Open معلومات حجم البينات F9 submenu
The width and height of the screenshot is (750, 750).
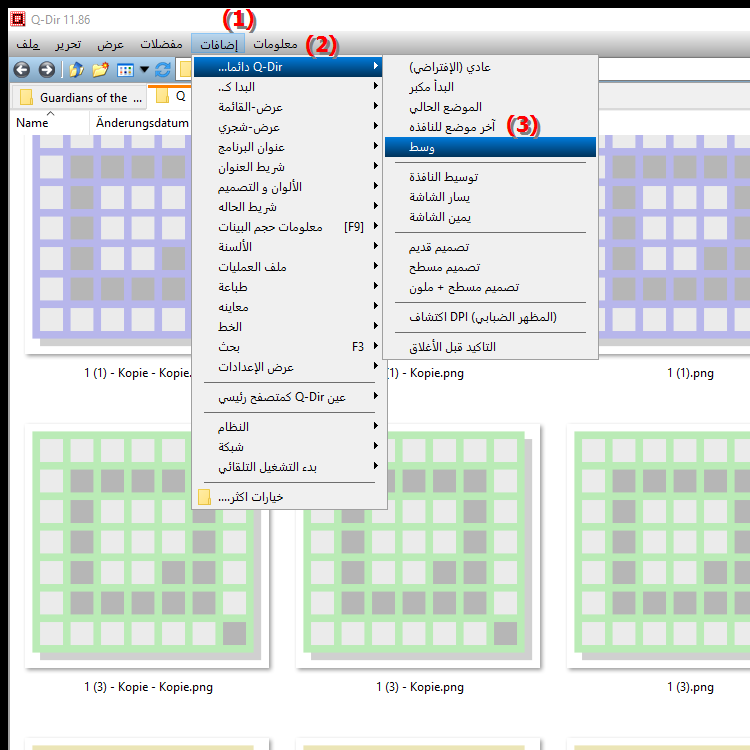click(288, 227)
